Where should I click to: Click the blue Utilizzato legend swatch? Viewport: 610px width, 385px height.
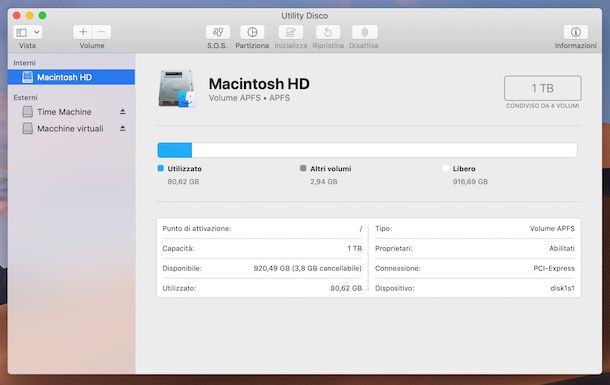(161, 168)
